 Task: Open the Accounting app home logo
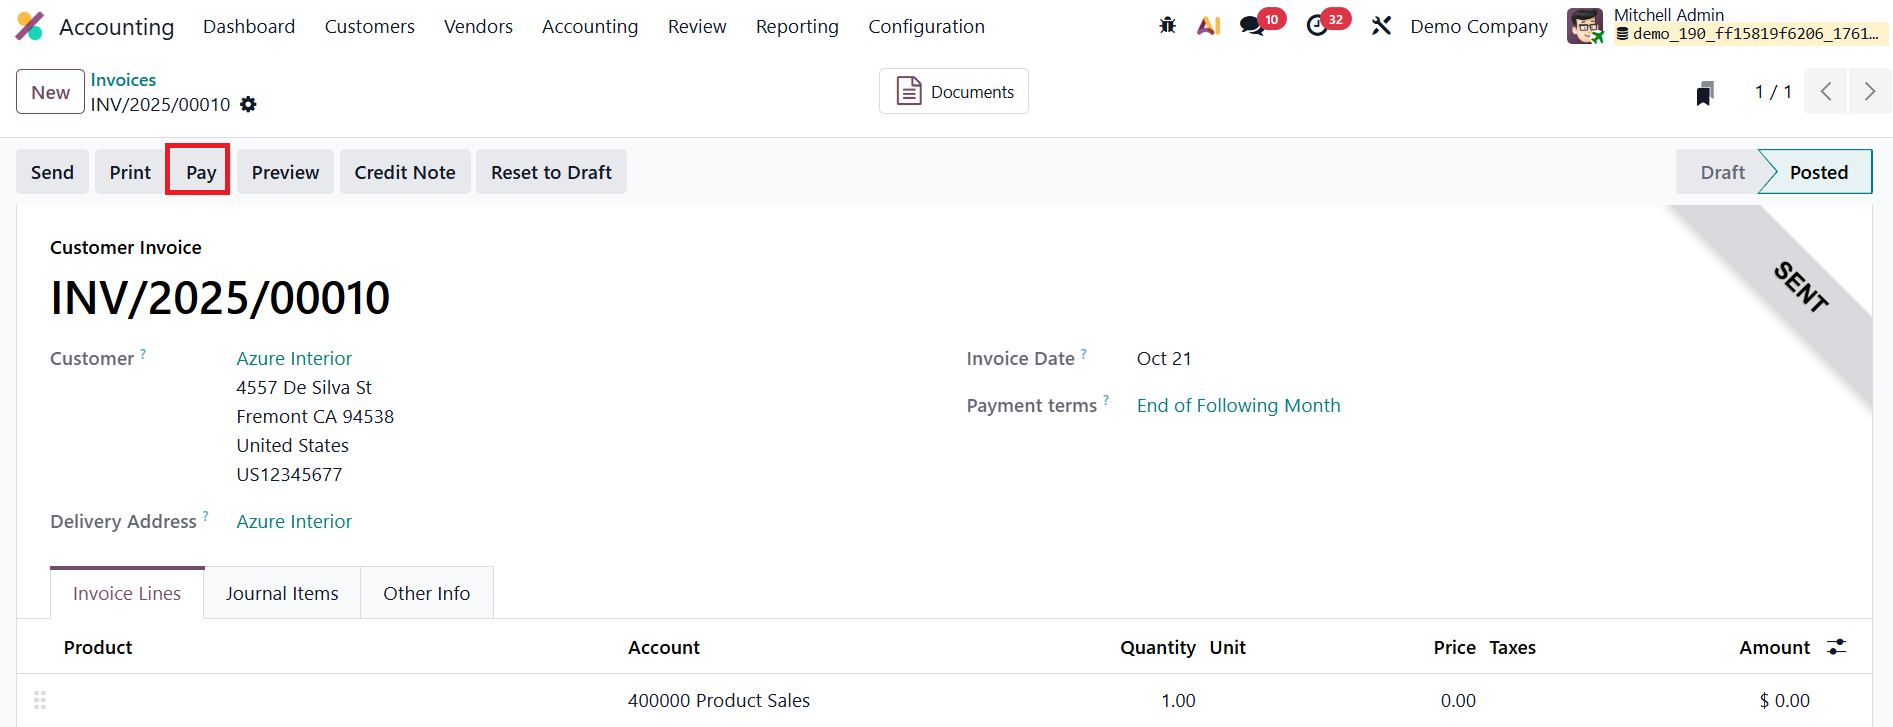(30, 26)
